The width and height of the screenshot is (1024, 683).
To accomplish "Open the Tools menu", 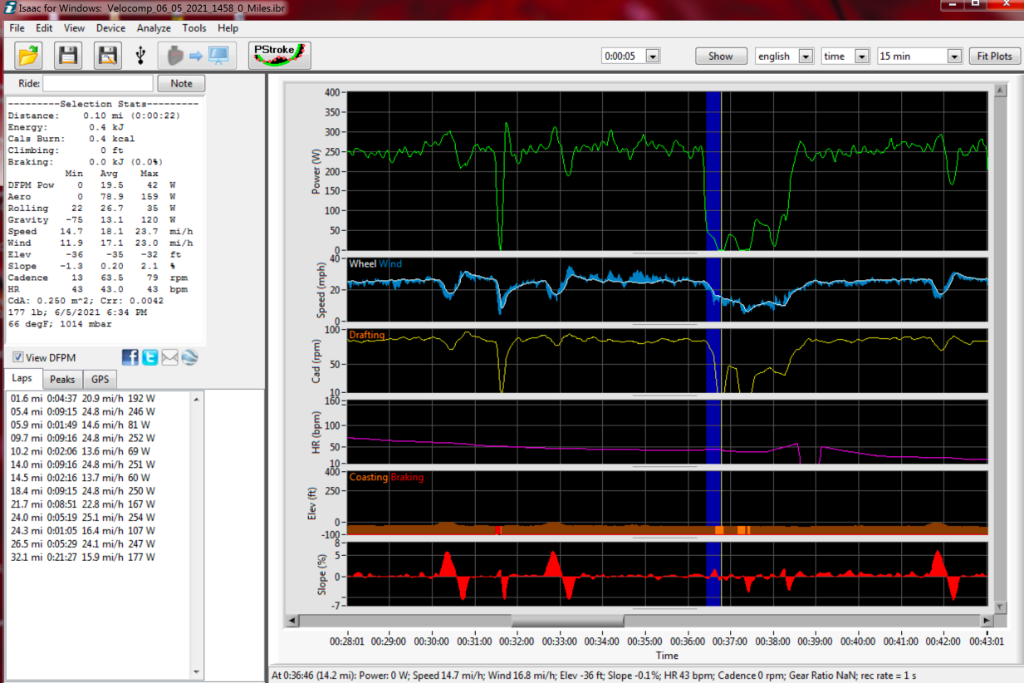I will pos(194,28).
